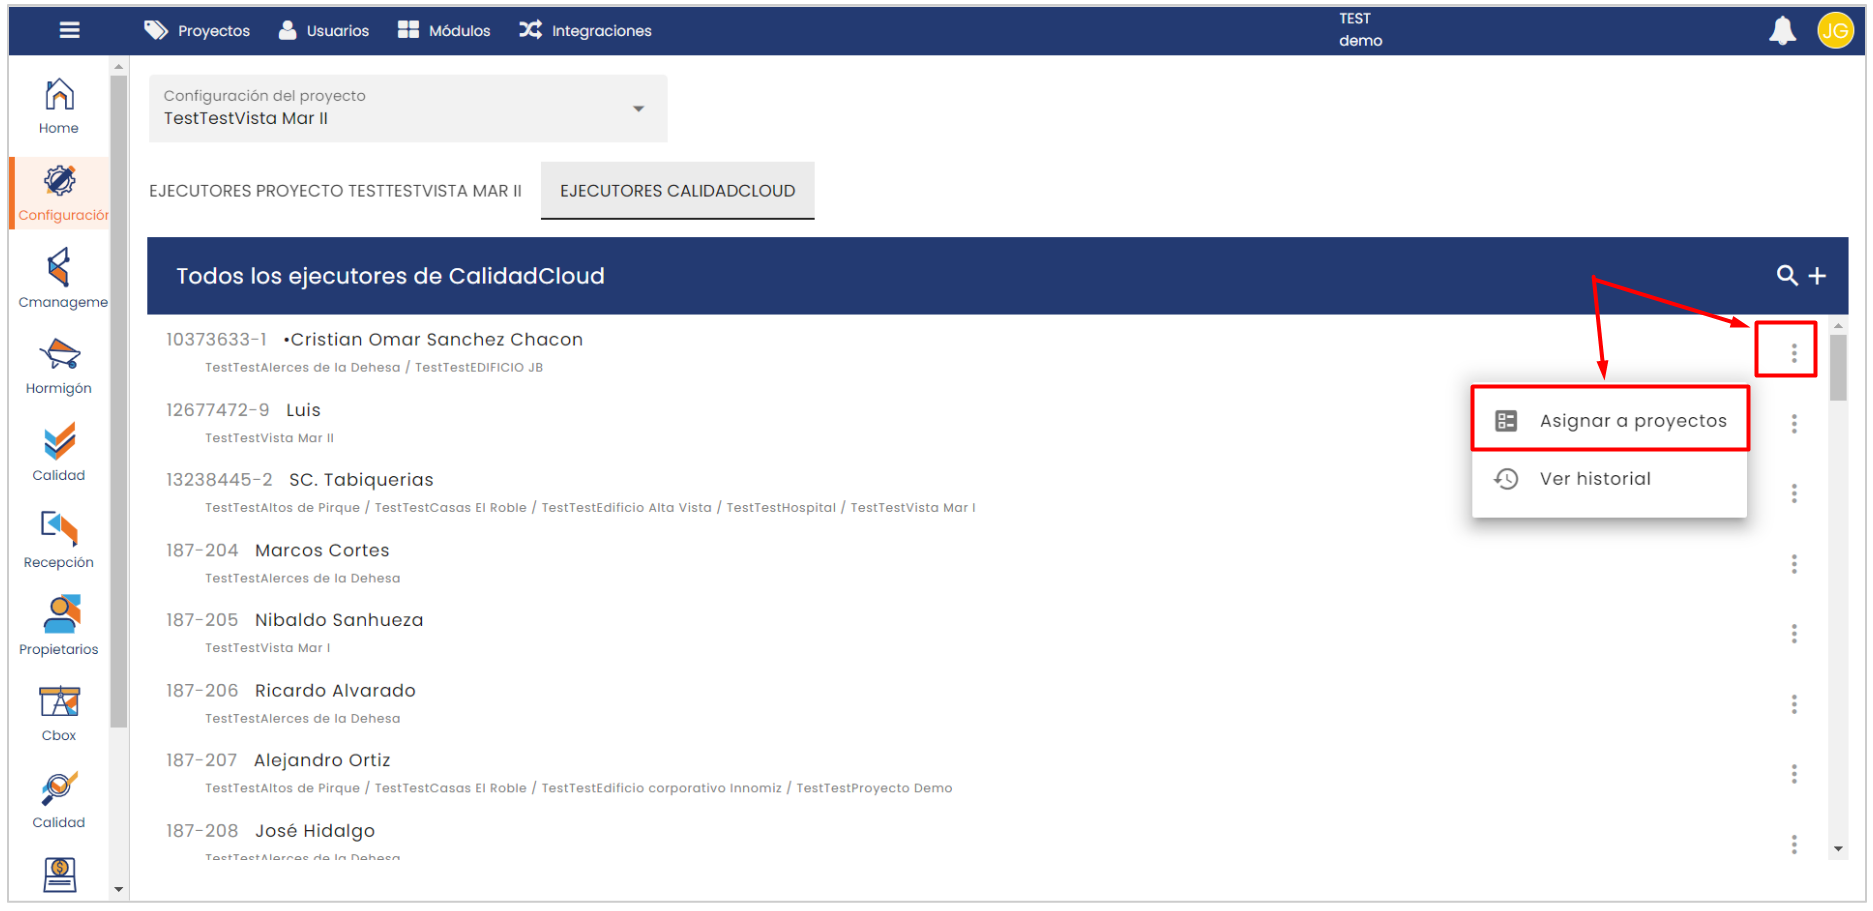The height and width of the screenshot is (911, 1873).
Task: Open the JG user avatar
Action: coord(1835,31)
